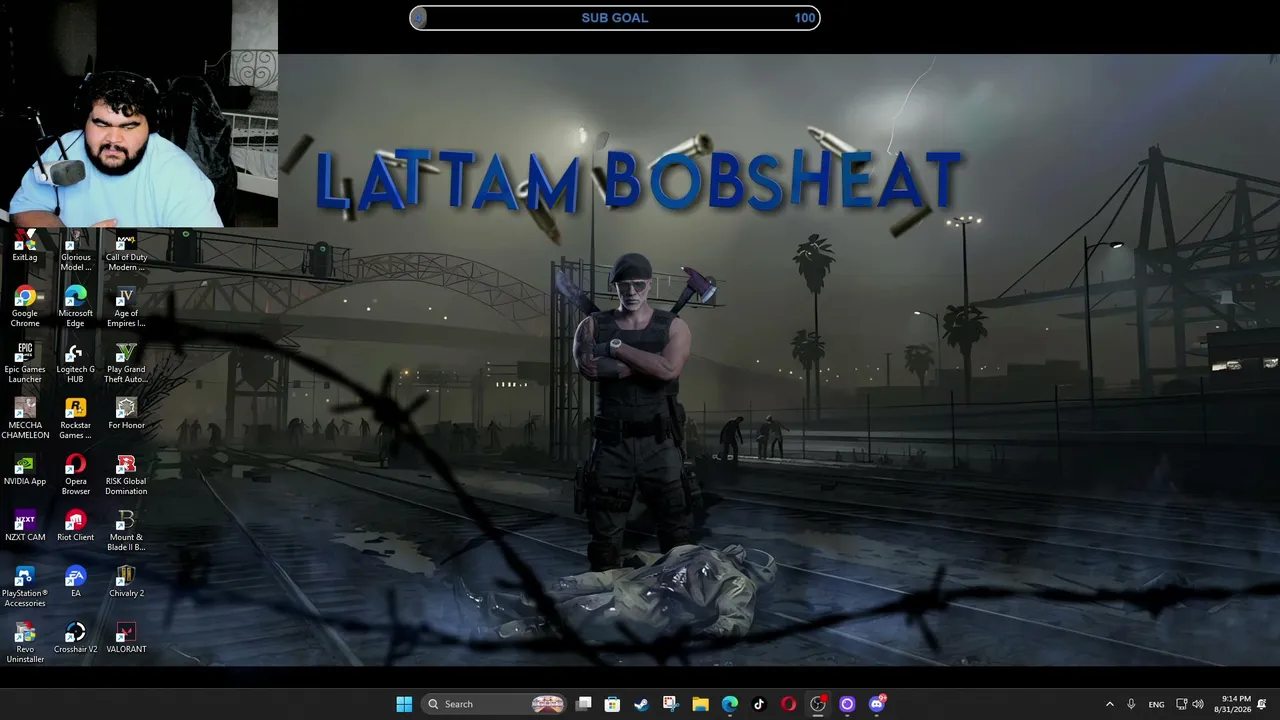This screenshot has height=720, width=1280.
Task: Select the Call of Duty Modern shortcut
Action: point(126,251)
